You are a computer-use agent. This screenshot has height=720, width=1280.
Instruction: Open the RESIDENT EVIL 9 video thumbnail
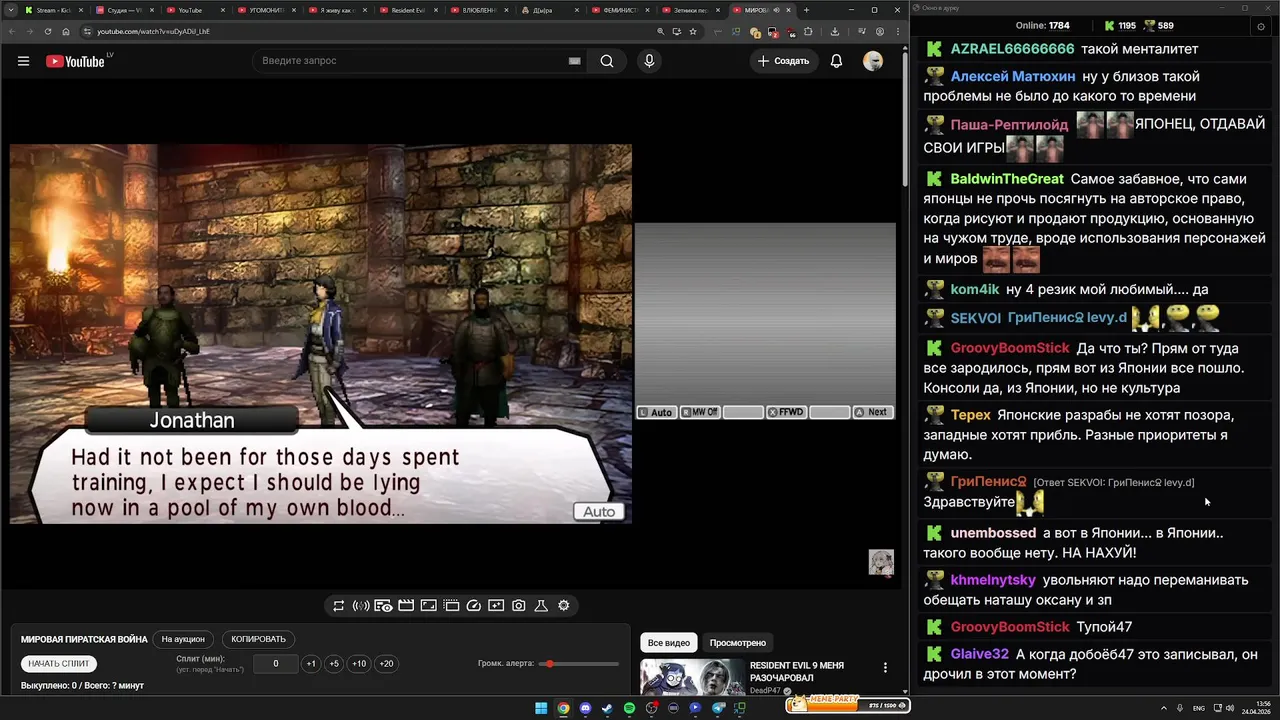coord(693,677)
